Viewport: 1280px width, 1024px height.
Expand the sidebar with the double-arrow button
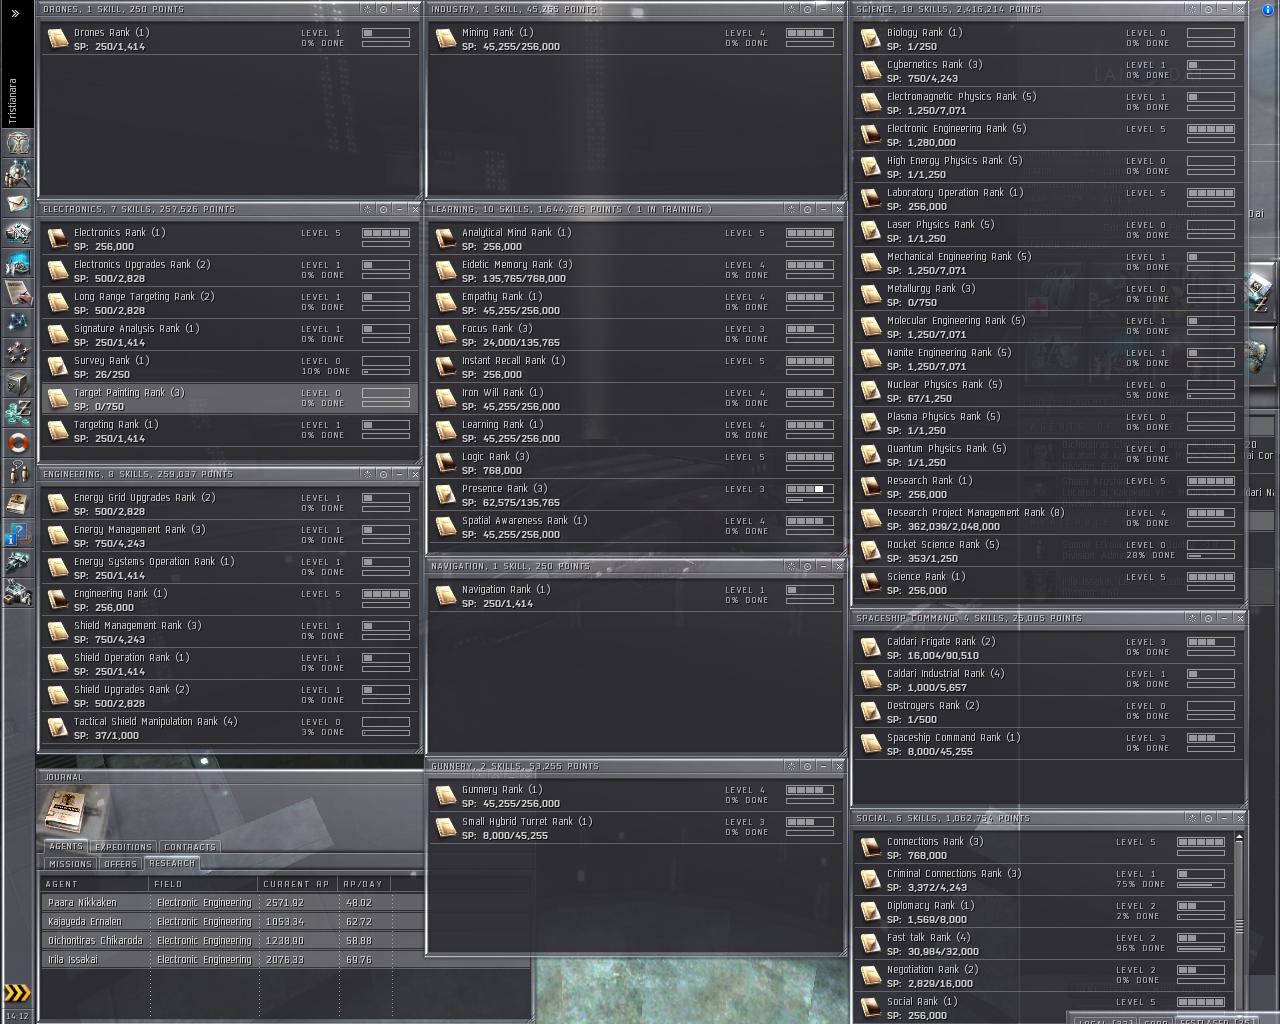[15, 13]
